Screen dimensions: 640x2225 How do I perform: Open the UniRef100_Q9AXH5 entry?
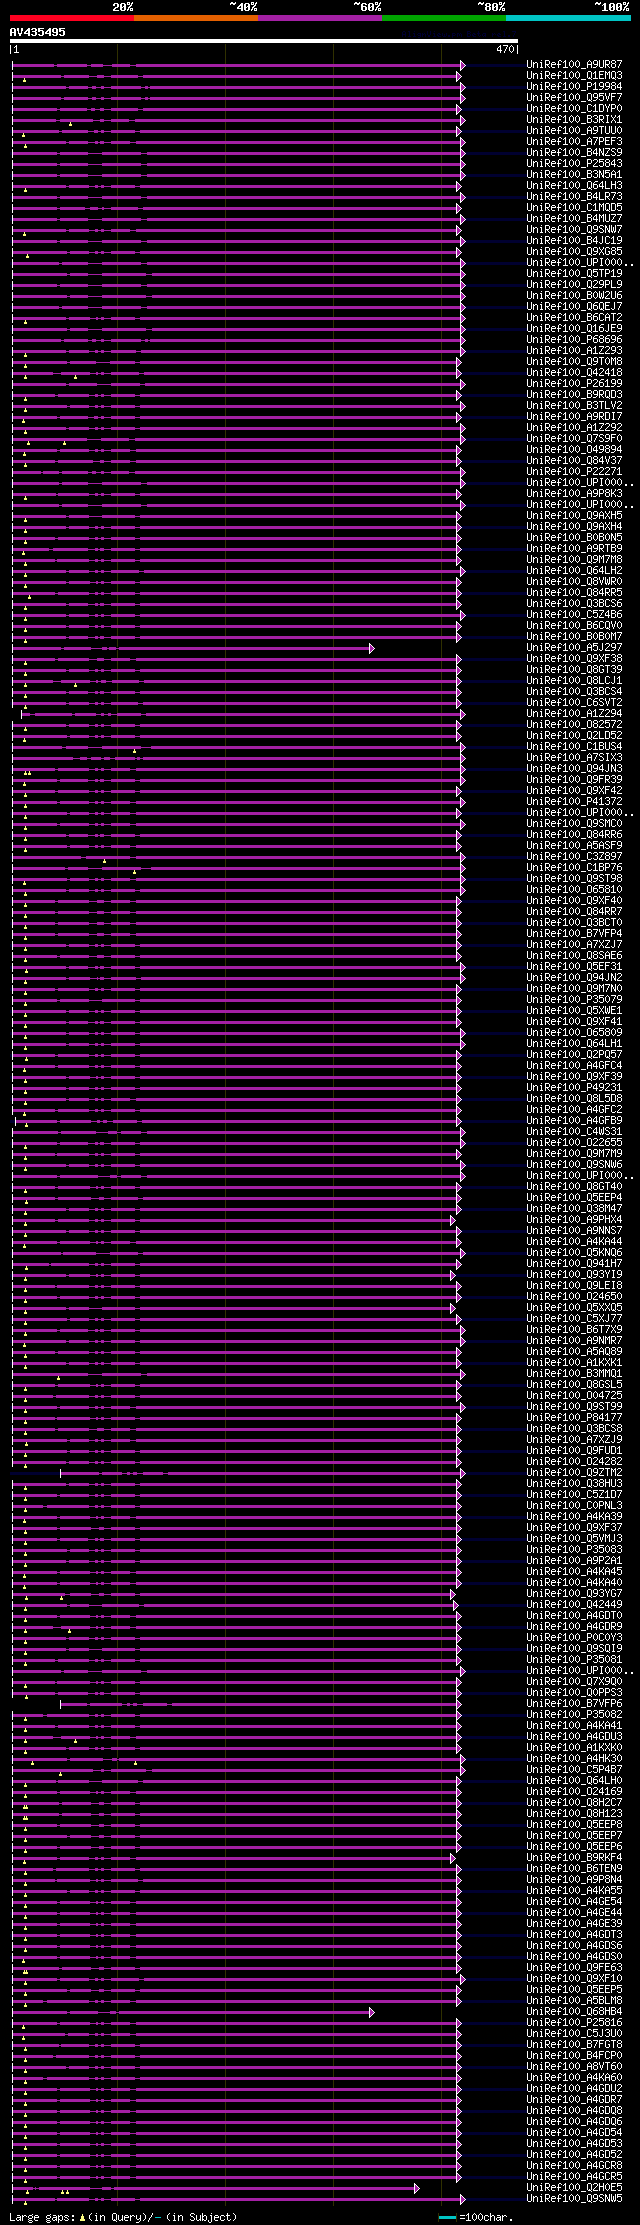pos(574,516)
